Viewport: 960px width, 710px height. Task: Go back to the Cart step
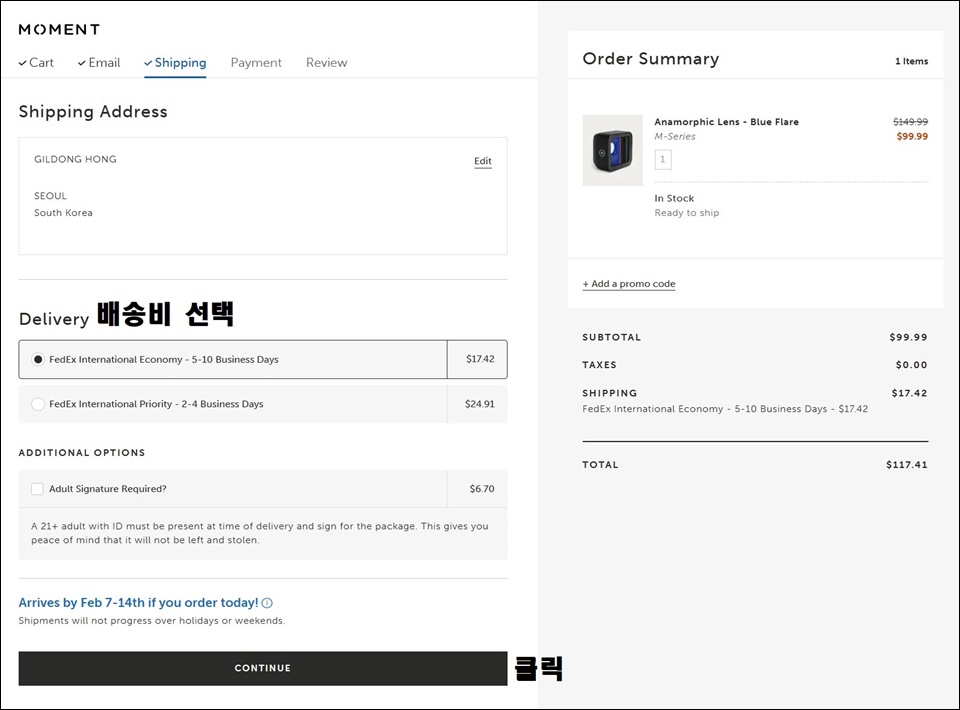(36, 62)
